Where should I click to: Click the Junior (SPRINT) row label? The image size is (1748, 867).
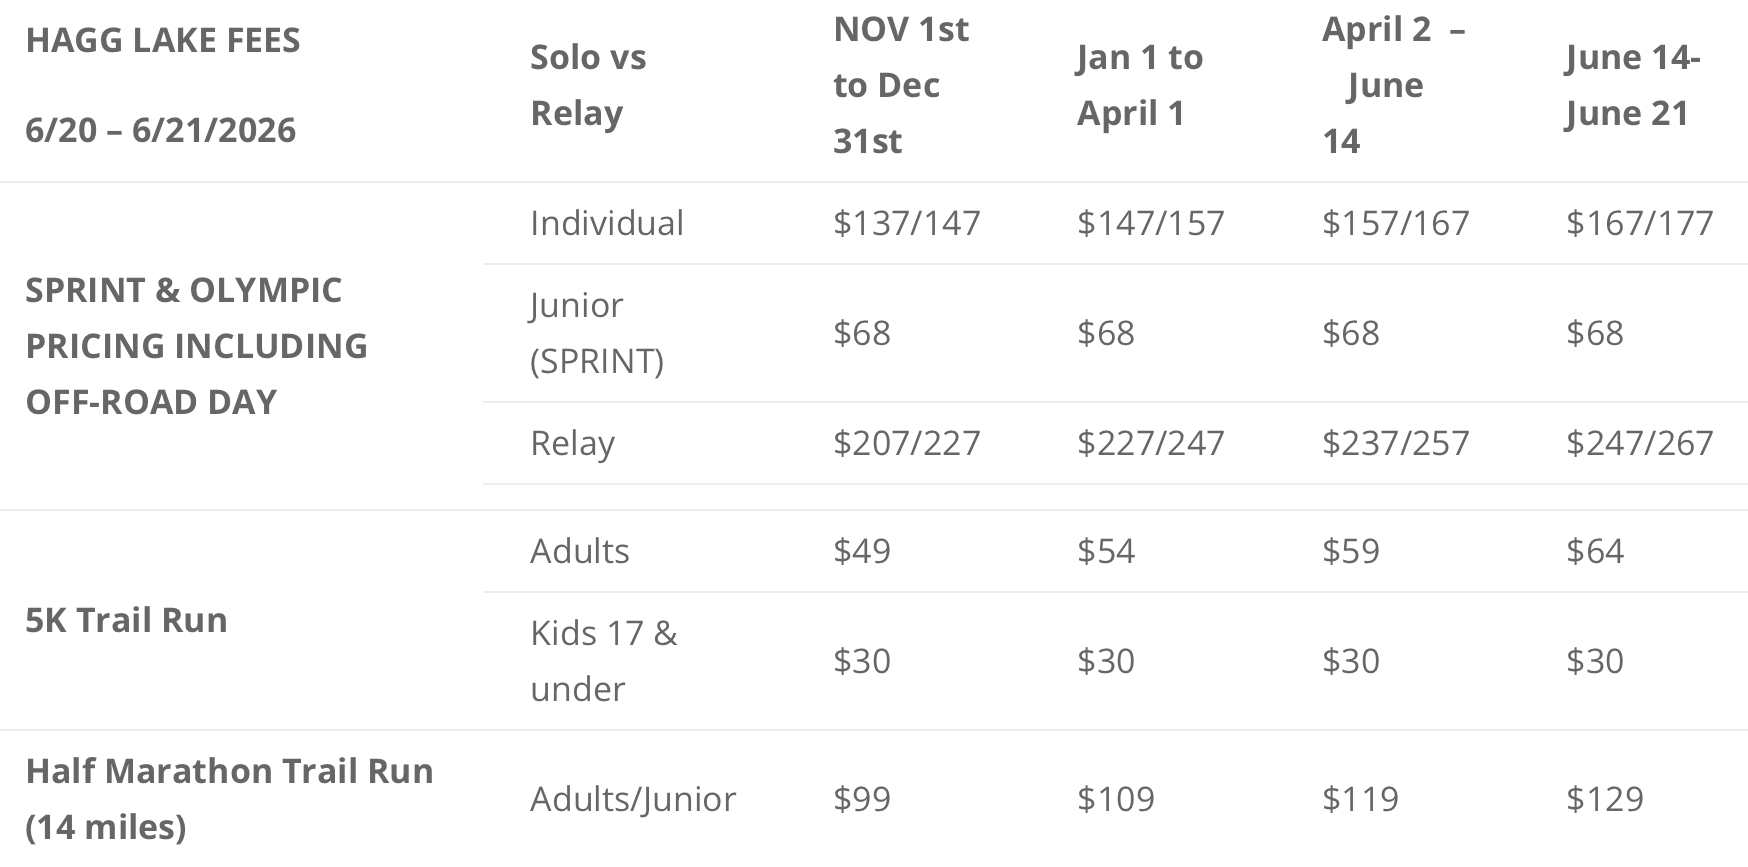[x=596, y=332]
